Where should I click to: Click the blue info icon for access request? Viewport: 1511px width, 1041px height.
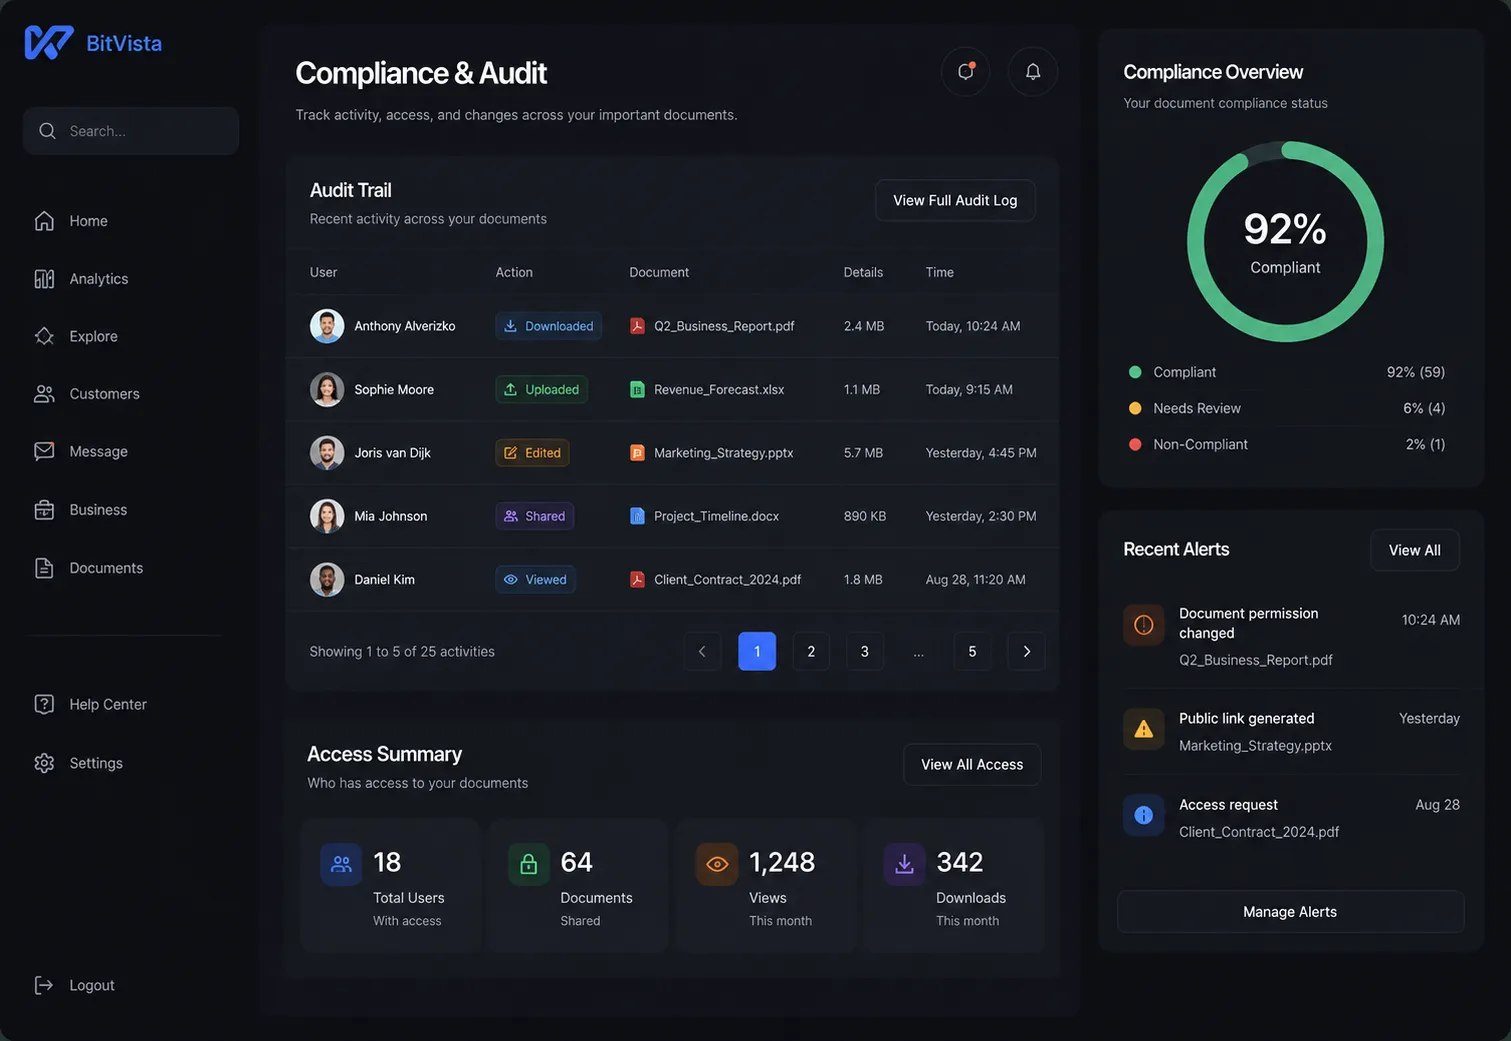[x=1144, y=815]
